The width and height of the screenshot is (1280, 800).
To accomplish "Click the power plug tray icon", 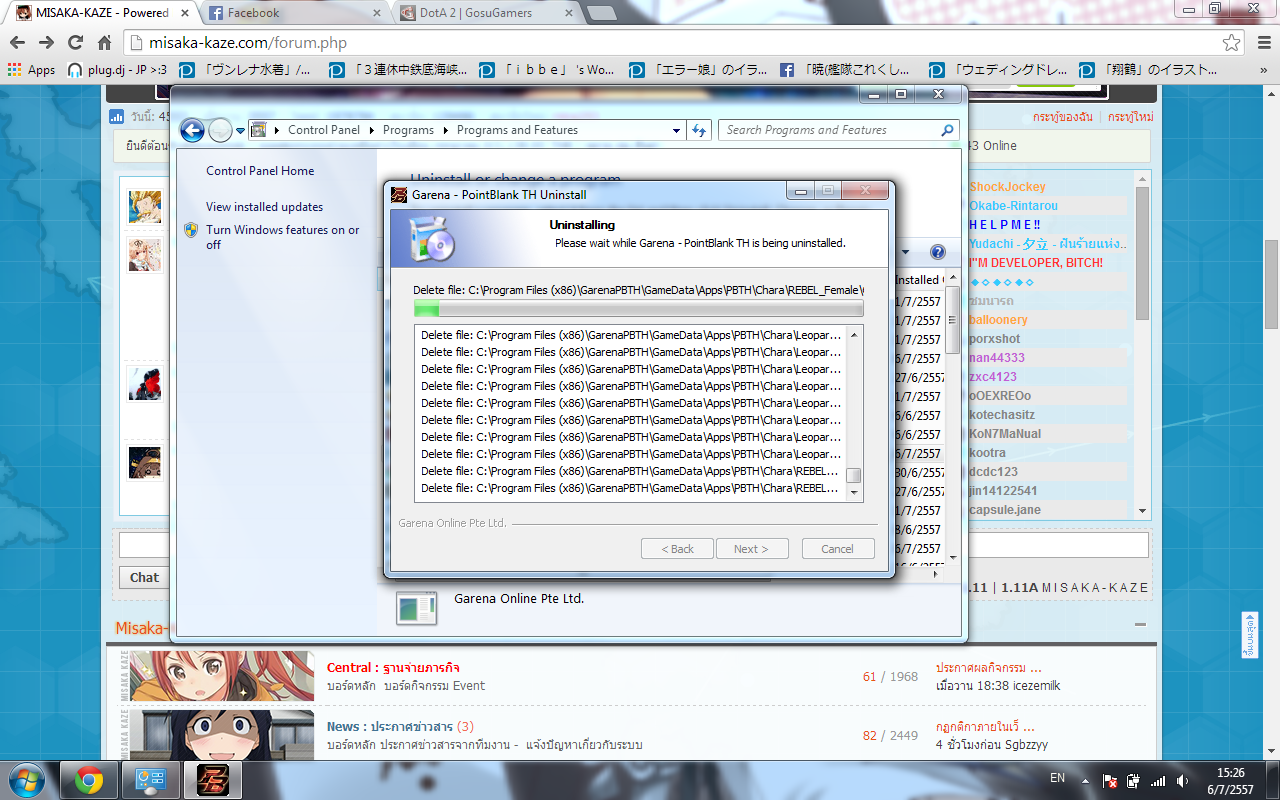I will (1134, 780).
